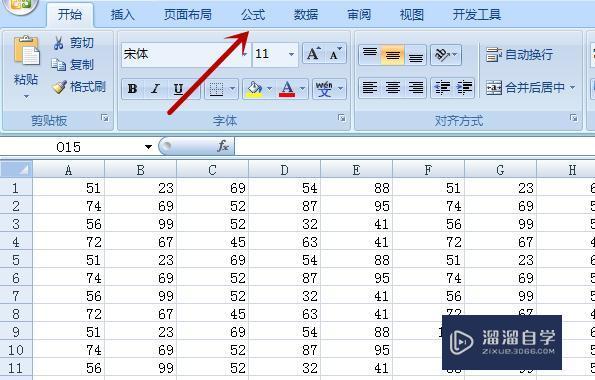This screenshot has height=380, width=595.
Task: Click the insert function fx icon
Action: 223,146
